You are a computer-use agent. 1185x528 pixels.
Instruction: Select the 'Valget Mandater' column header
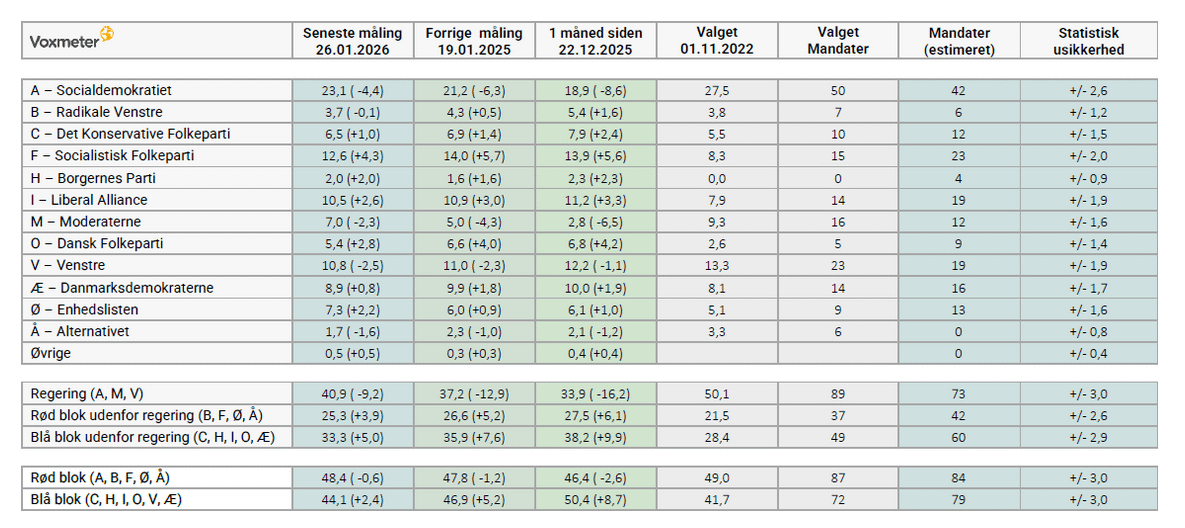[x=838, y=41]
